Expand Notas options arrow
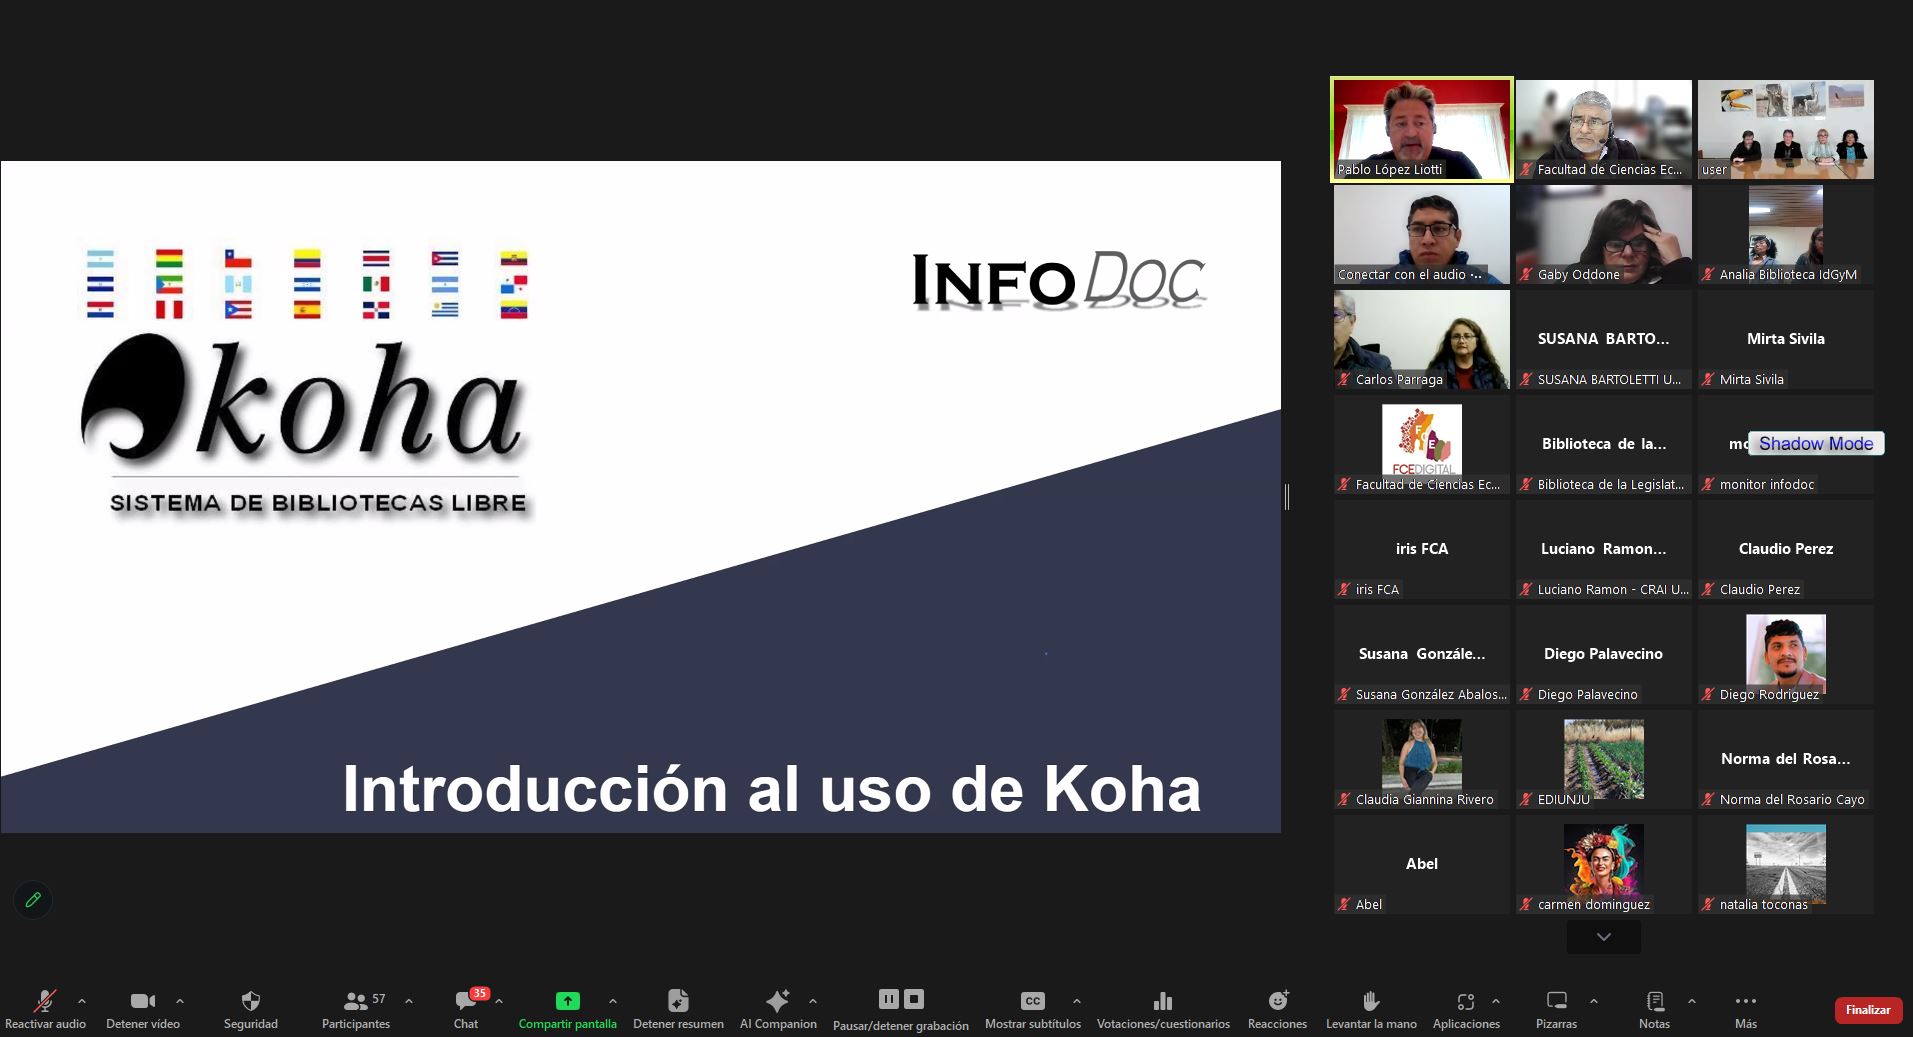 coord(1692,1001)
